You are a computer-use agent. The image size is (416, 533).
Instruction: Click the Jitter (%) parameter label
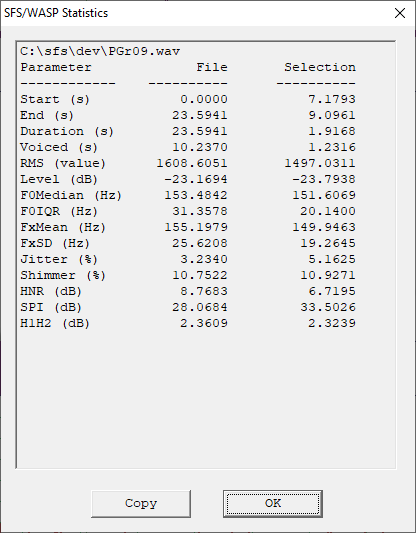click(x=59, y=259)
